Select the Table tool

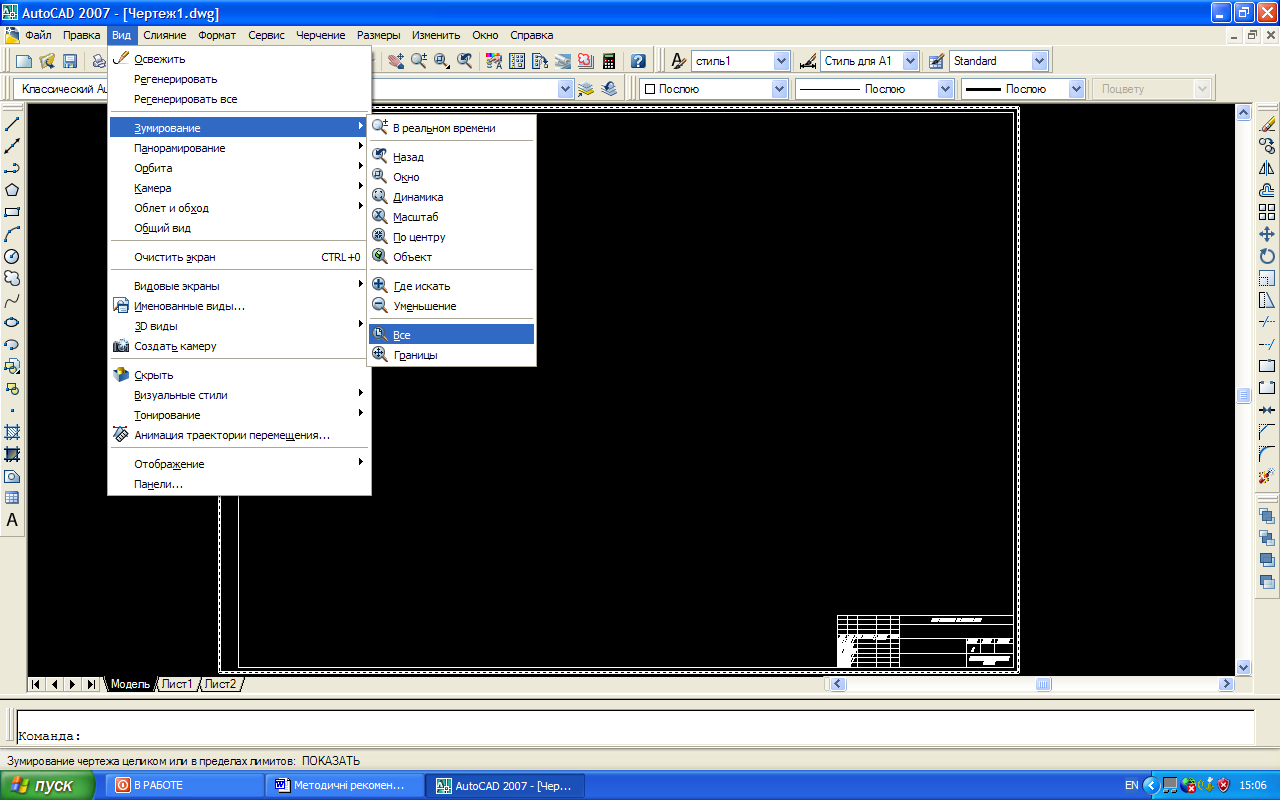pyautogui.click(x=12, y=498)
